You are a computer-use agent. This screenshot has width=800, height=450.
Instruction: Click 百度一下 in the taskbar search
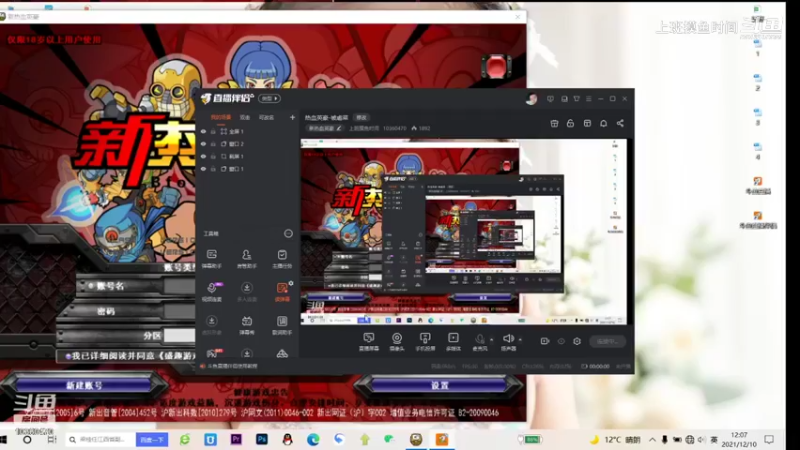[x=152, y=439]
